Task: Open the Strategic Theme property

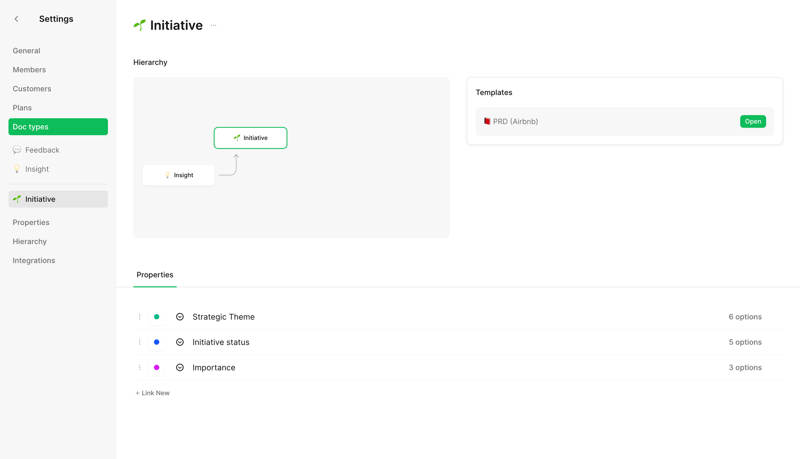Action: [223, 317]
